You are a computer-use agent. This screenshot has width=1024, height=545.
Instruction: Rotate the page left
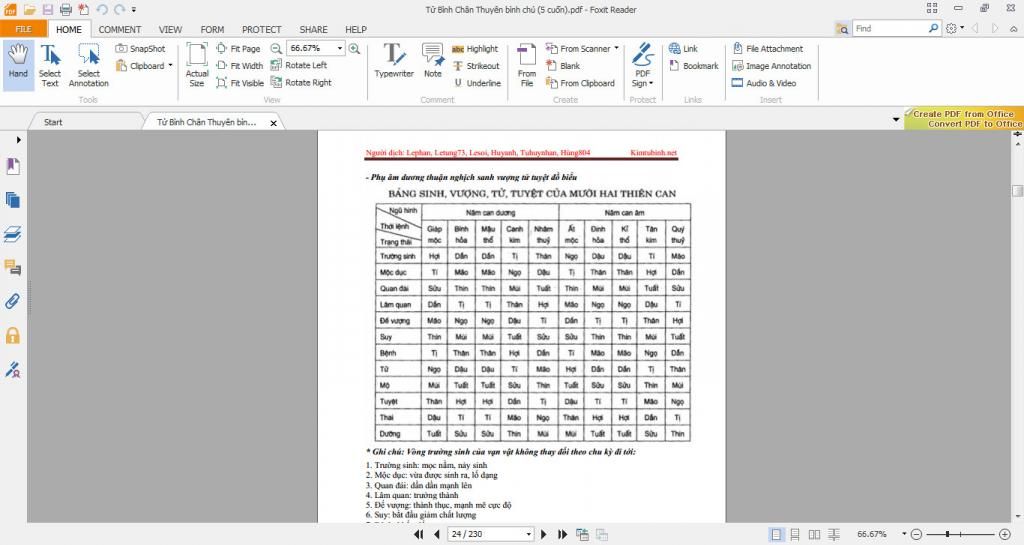[x=299, y=65]
